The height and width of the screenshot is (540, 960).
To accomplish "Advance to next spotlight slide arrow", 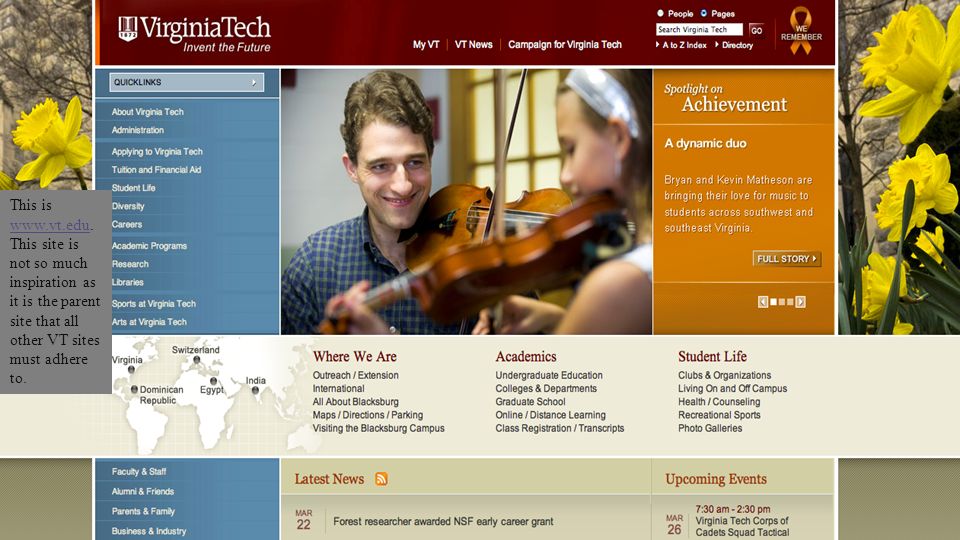I will coord(800,302).
